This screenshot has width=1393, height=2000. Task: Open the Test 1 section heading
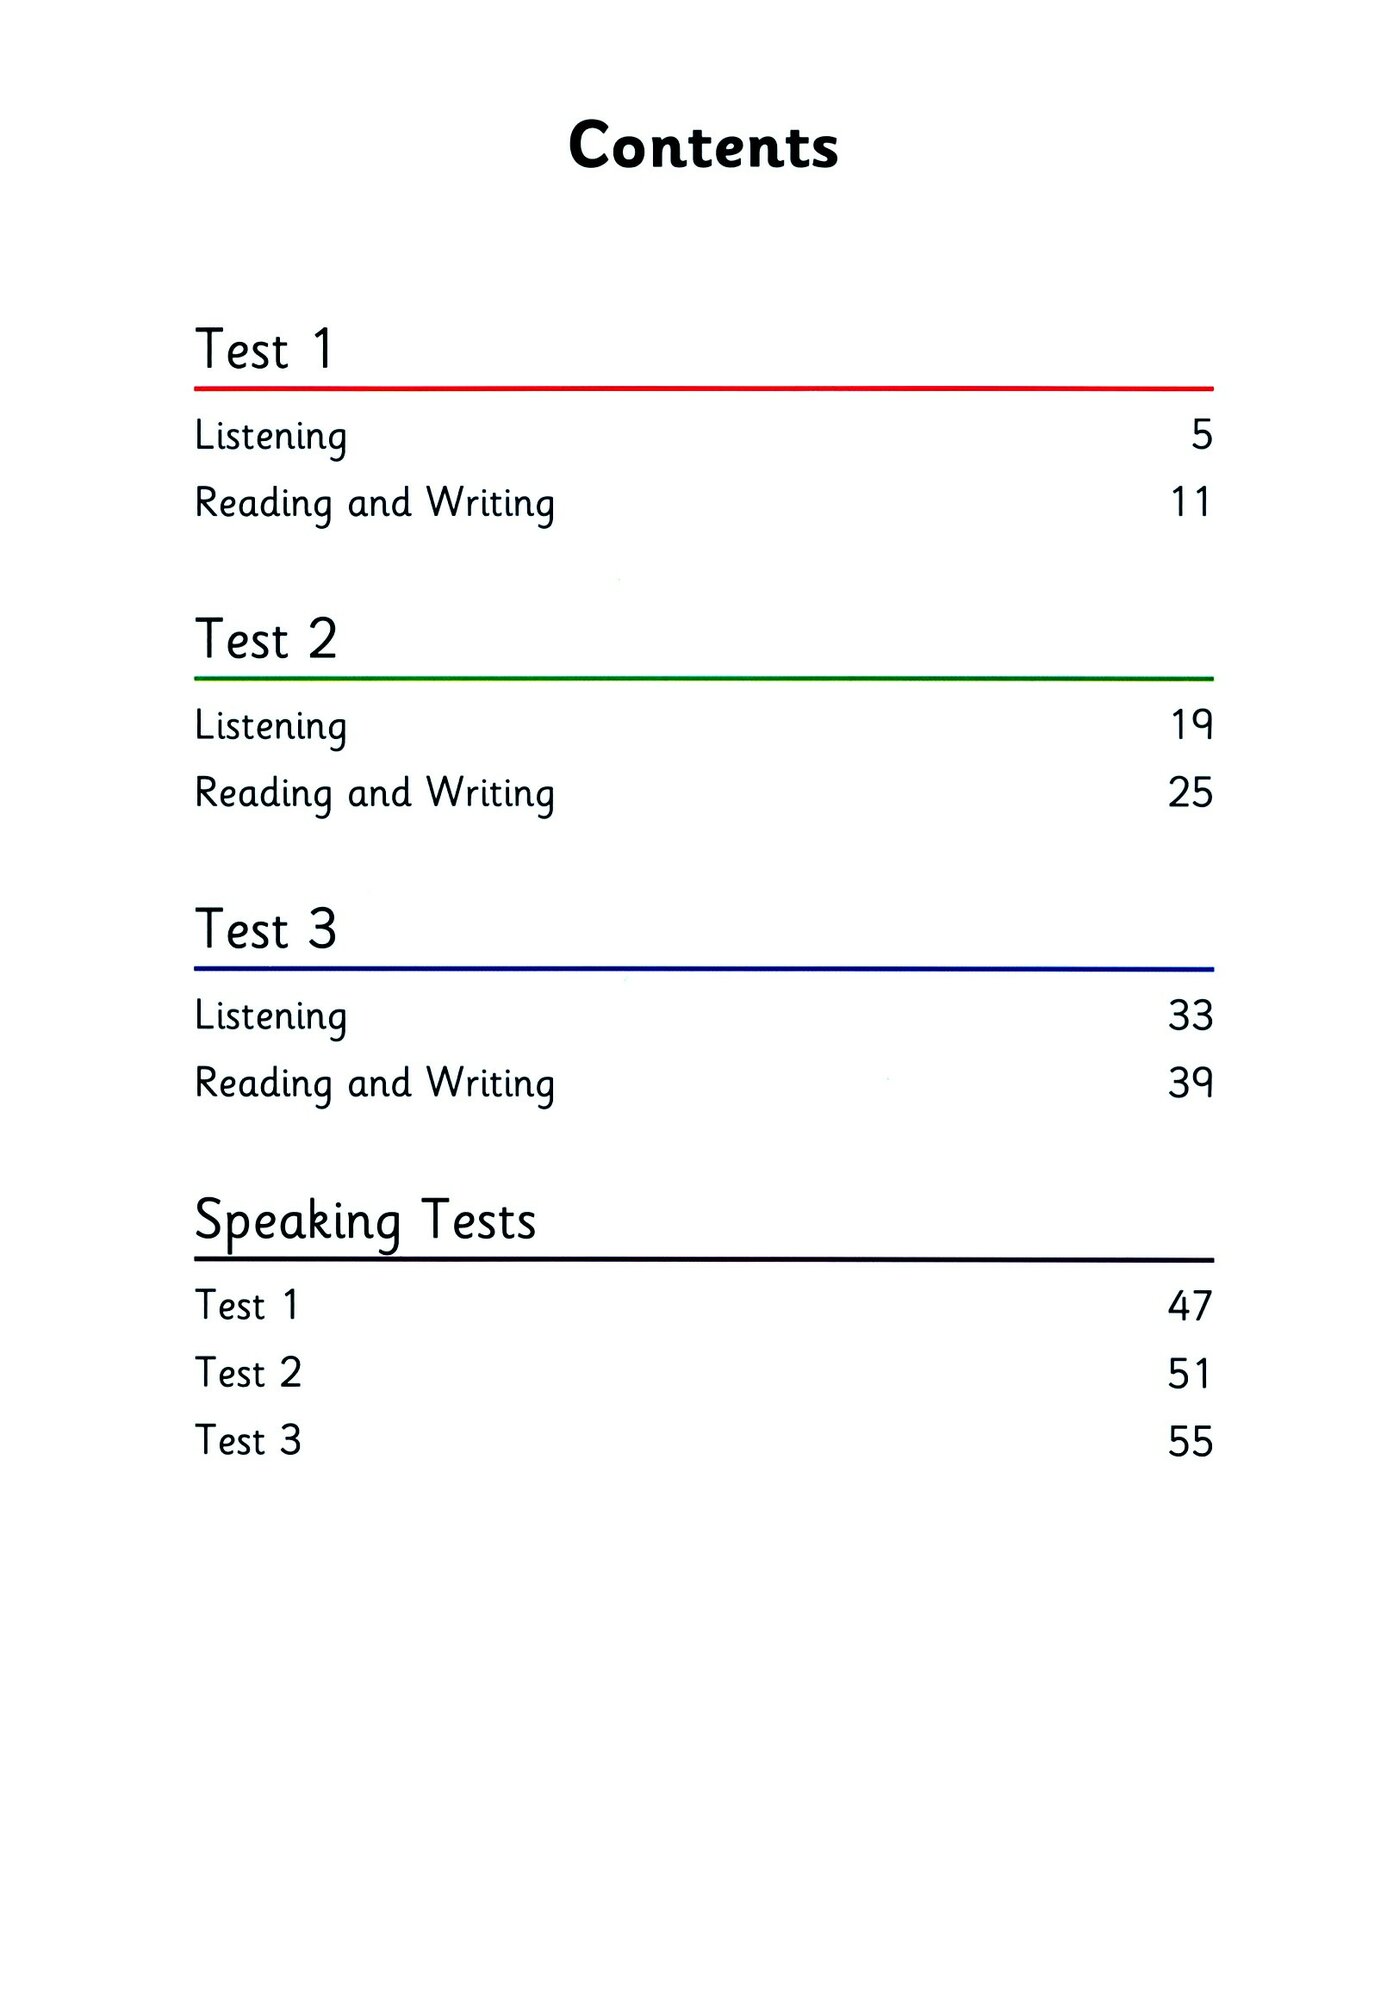265,349
